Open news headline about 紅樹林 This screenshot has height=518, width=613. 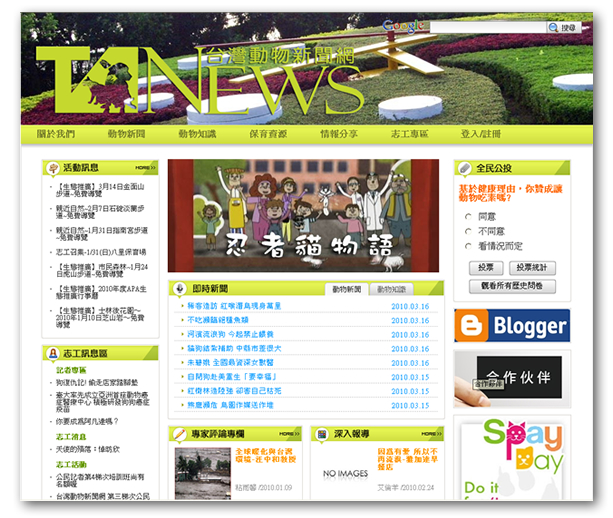click(x=234, y=391)
